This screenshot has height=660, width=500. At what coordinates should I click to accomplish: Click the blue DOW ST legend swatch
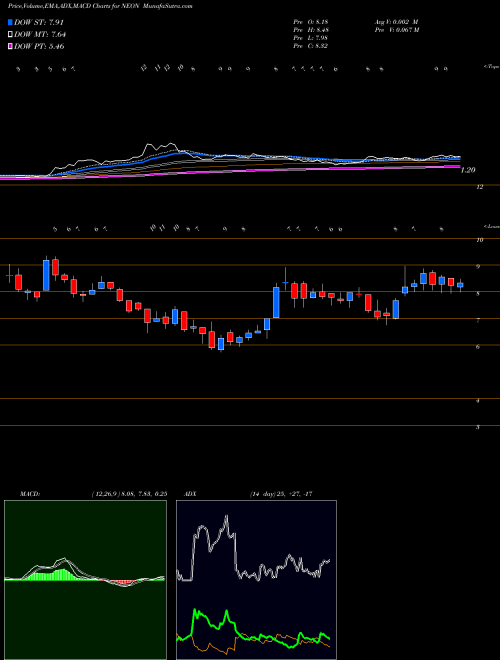tap(11, 22)
